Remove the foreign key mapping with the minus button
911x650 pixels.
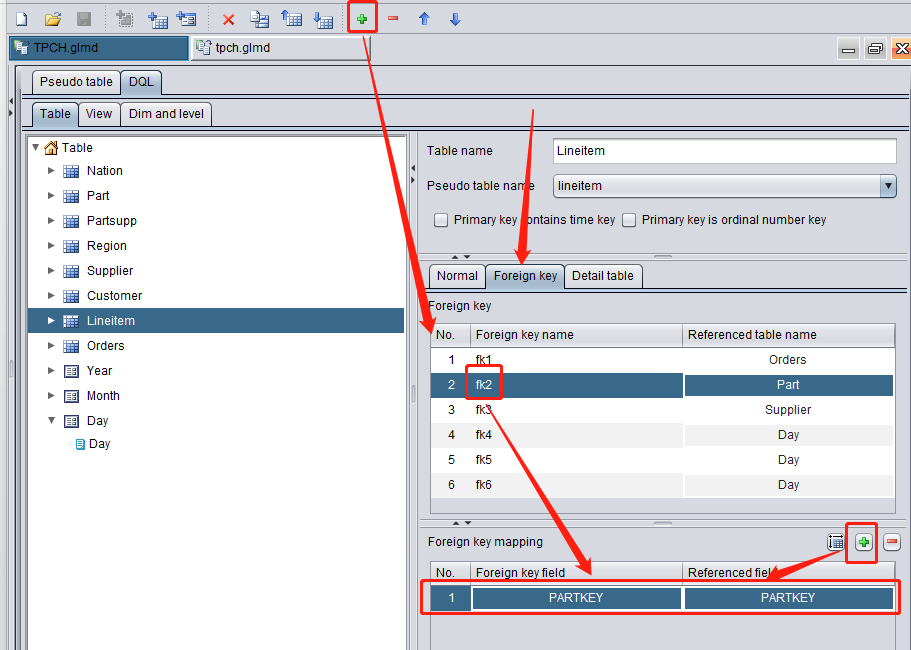(x=892, y=542)
